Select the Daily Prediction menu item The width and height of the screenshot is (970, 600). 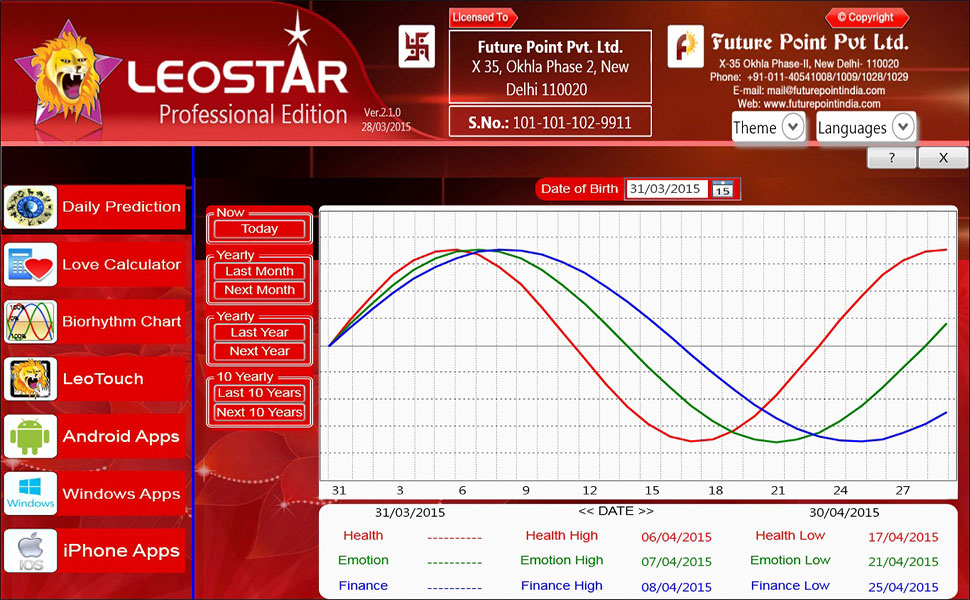coord(121,207)
